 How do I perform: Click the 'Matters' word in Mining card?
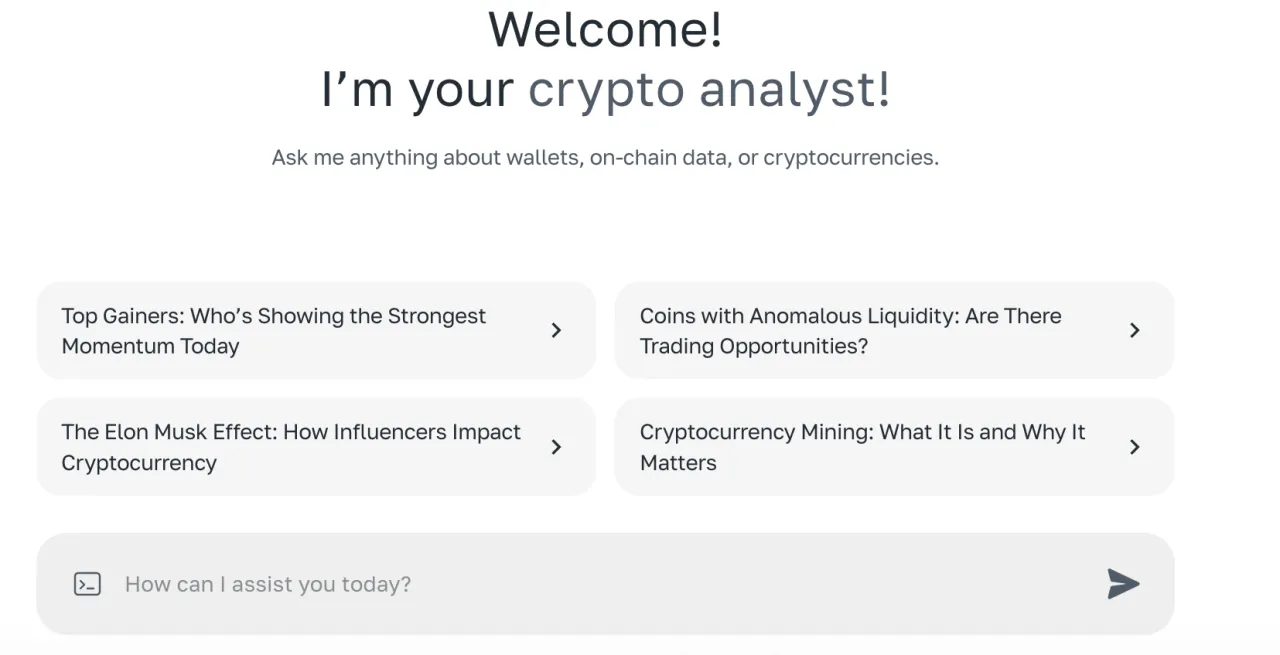[x=678, y=463]
